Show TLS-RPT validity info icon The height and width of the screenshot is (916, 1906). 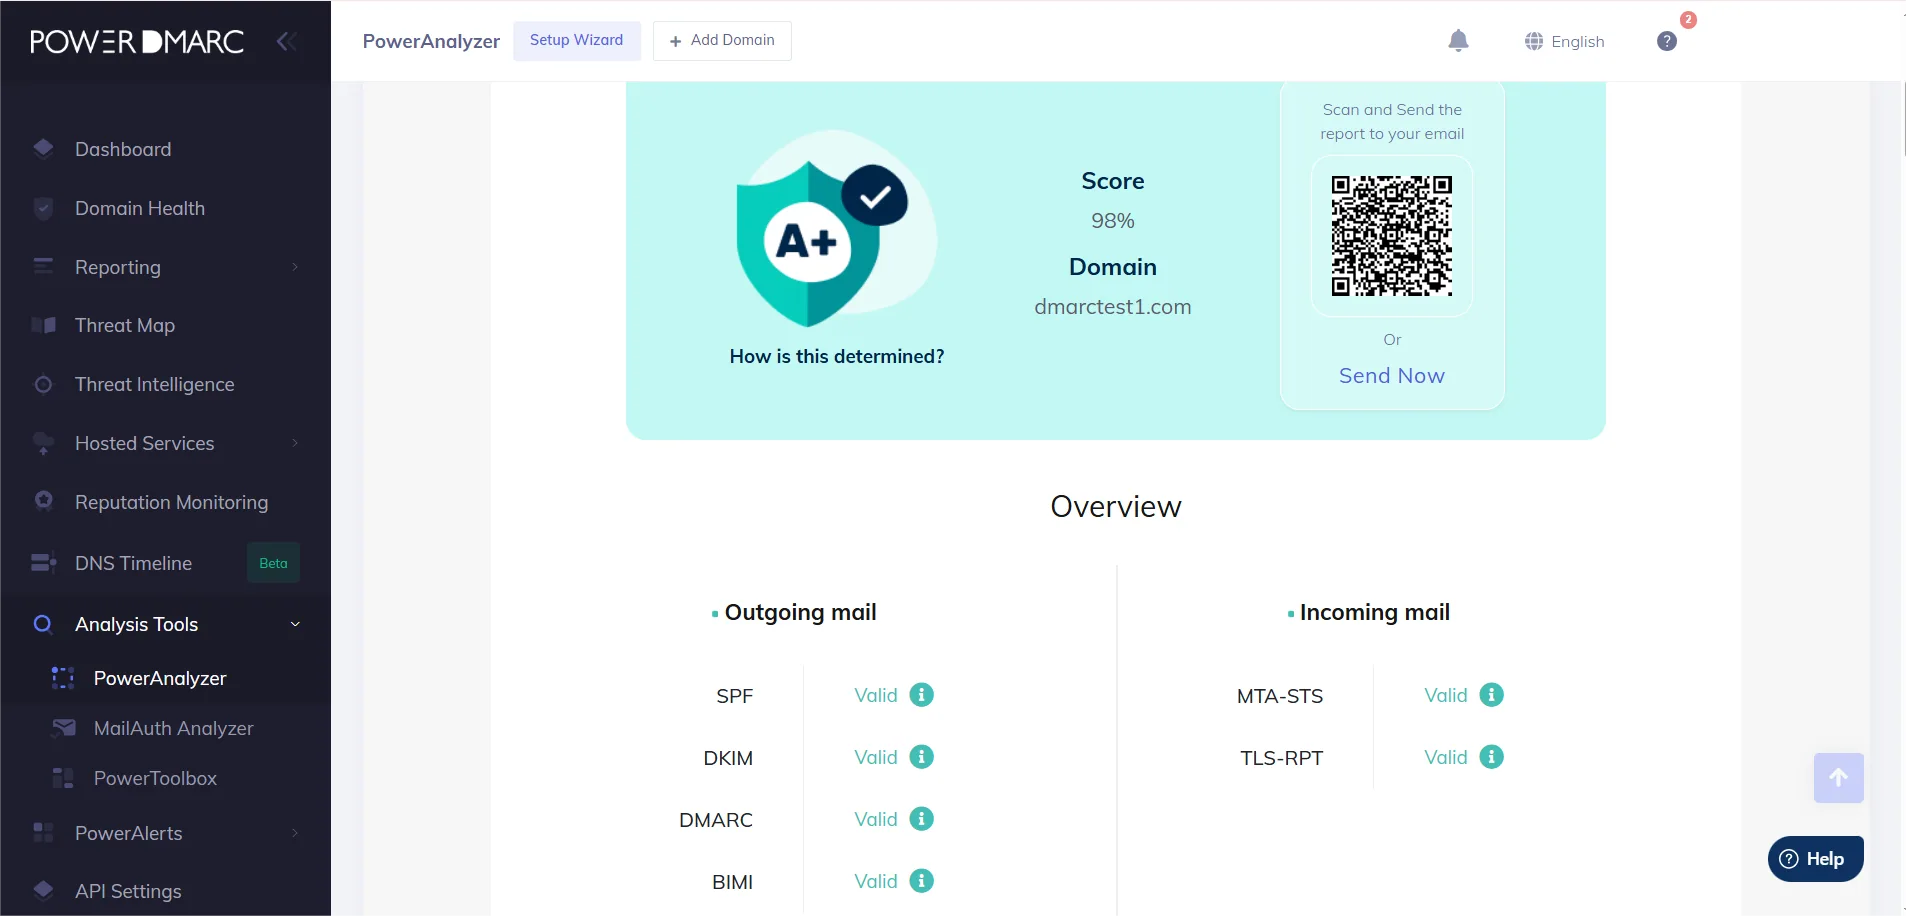(x=1492, y=757)
